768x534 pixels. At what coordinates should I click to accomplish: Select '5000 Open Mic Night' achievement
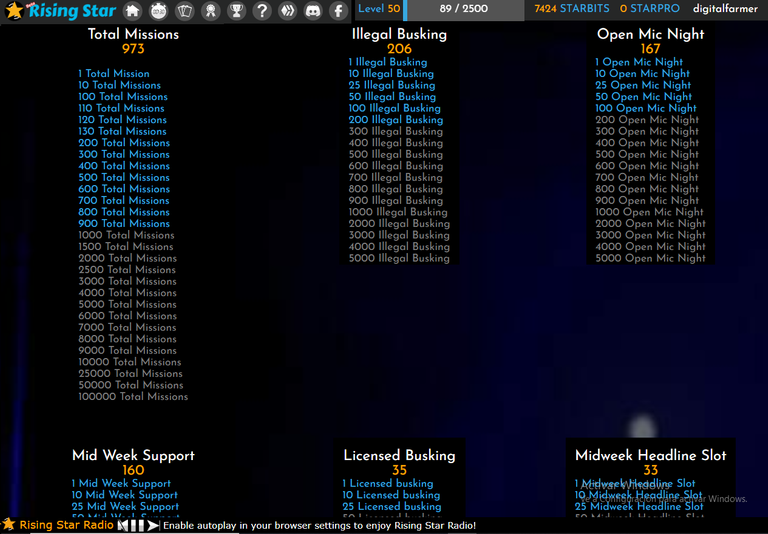pyautogui.click(x=650, y=258)
